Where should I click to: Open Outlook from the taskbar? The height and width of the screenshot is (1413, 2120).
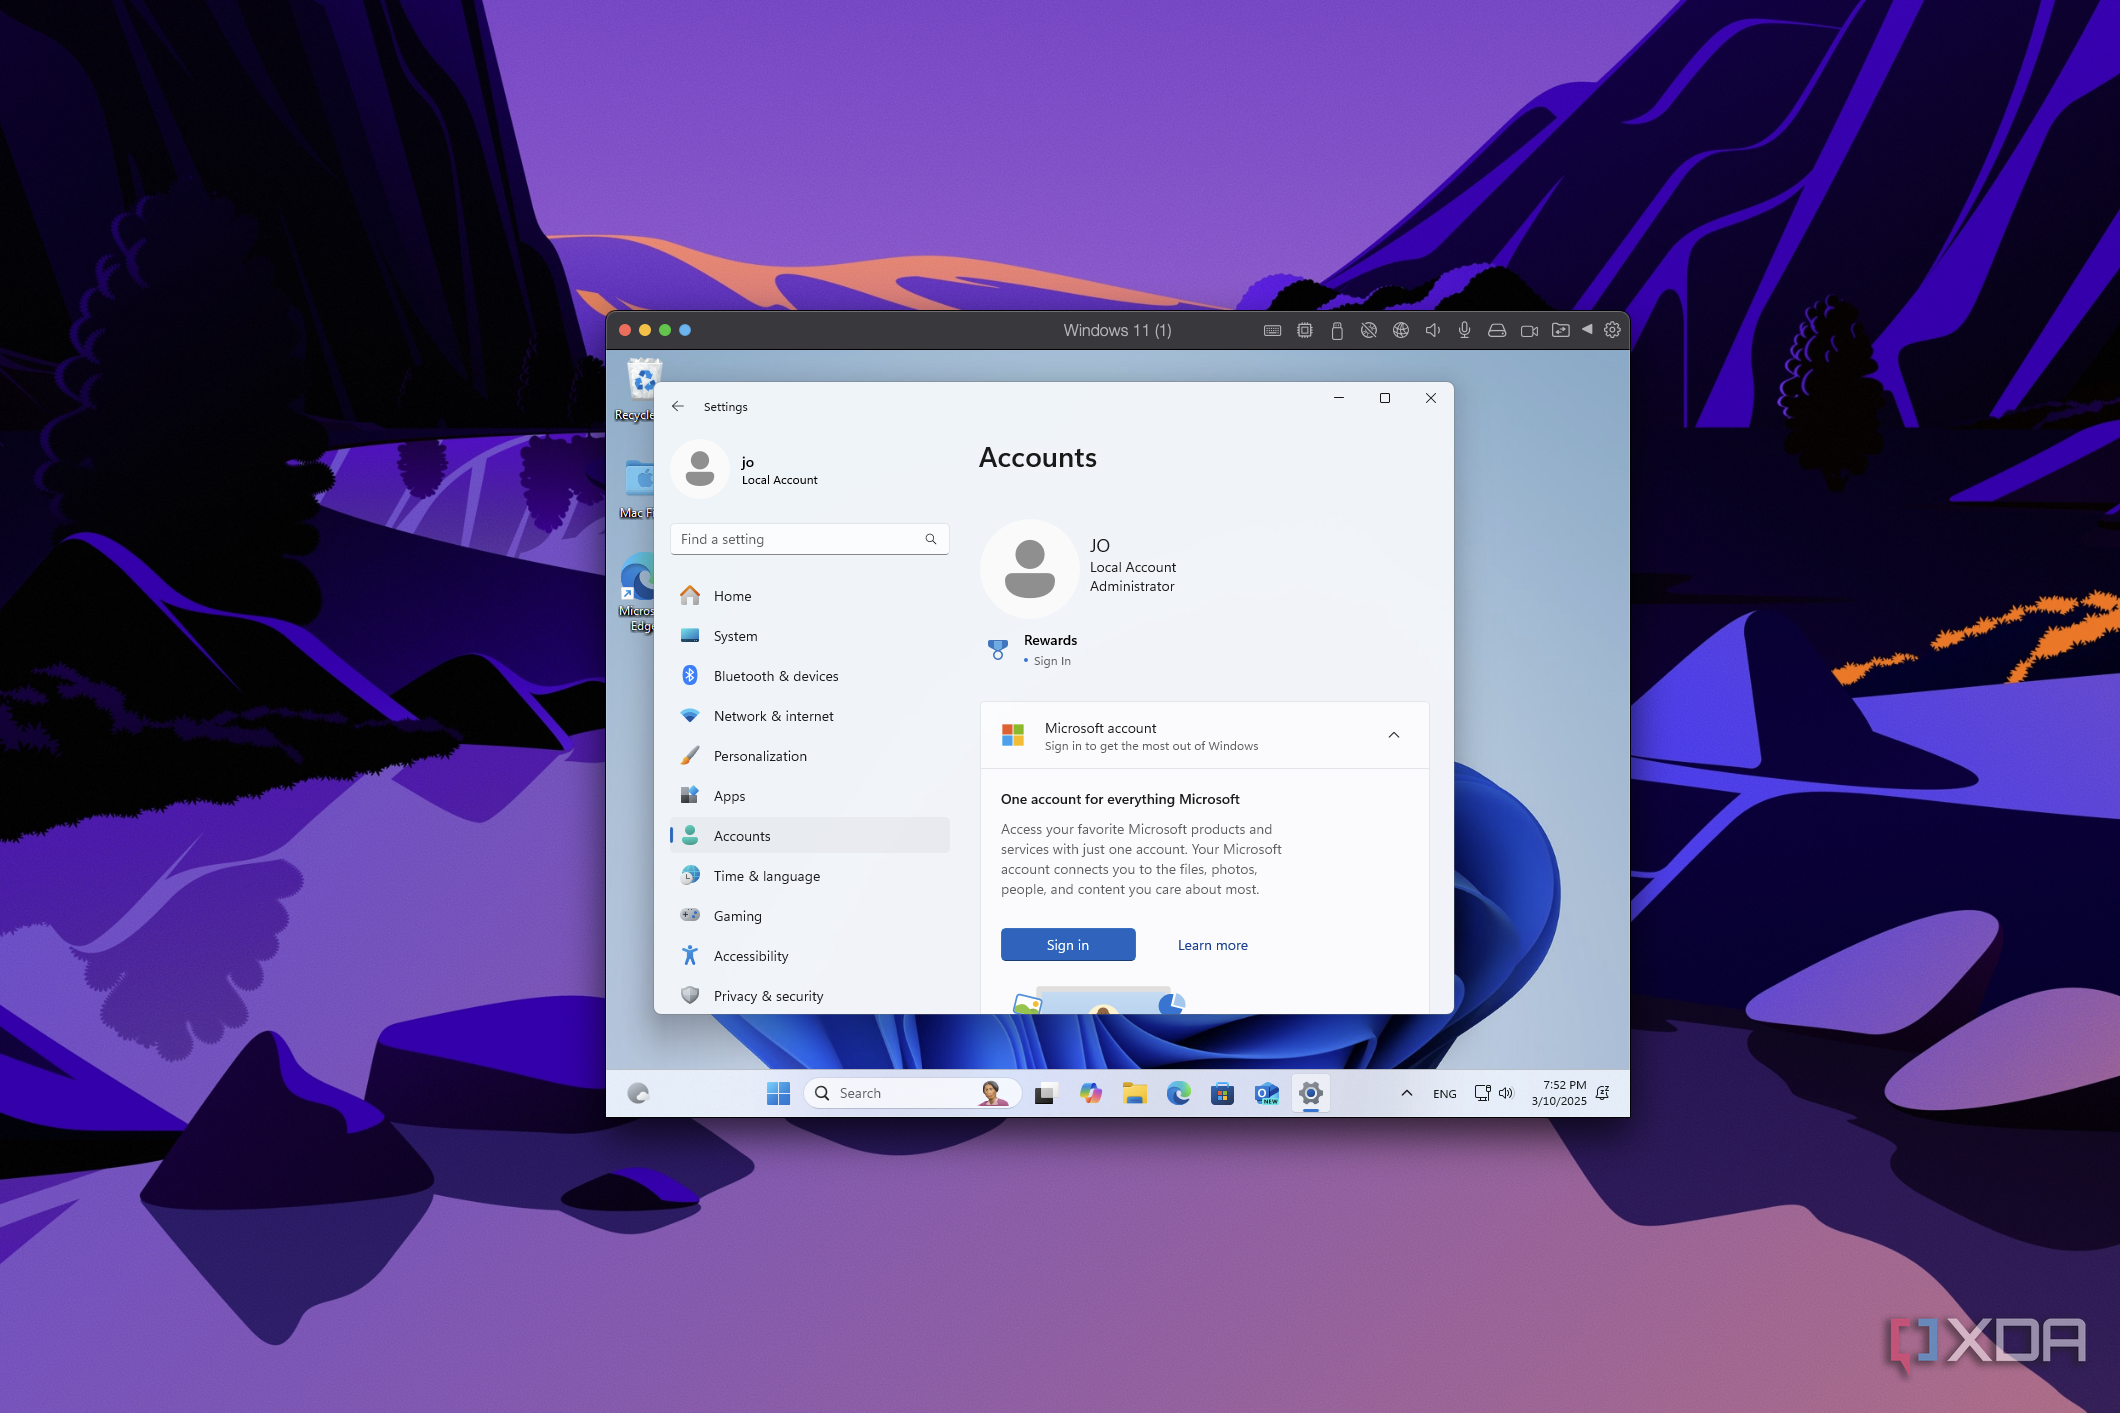tap(1266, 1093)
